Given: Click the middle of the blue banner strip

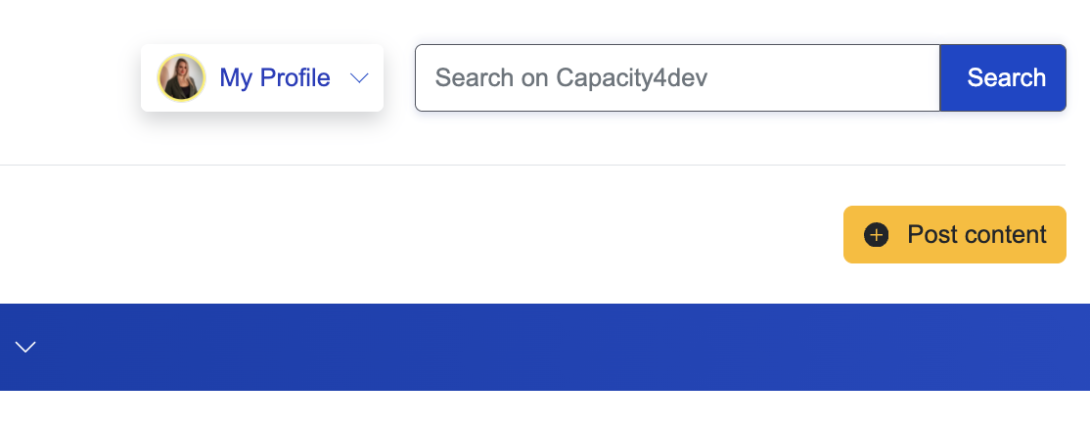Looking at the screenshot, I should (x=545, y=347).
